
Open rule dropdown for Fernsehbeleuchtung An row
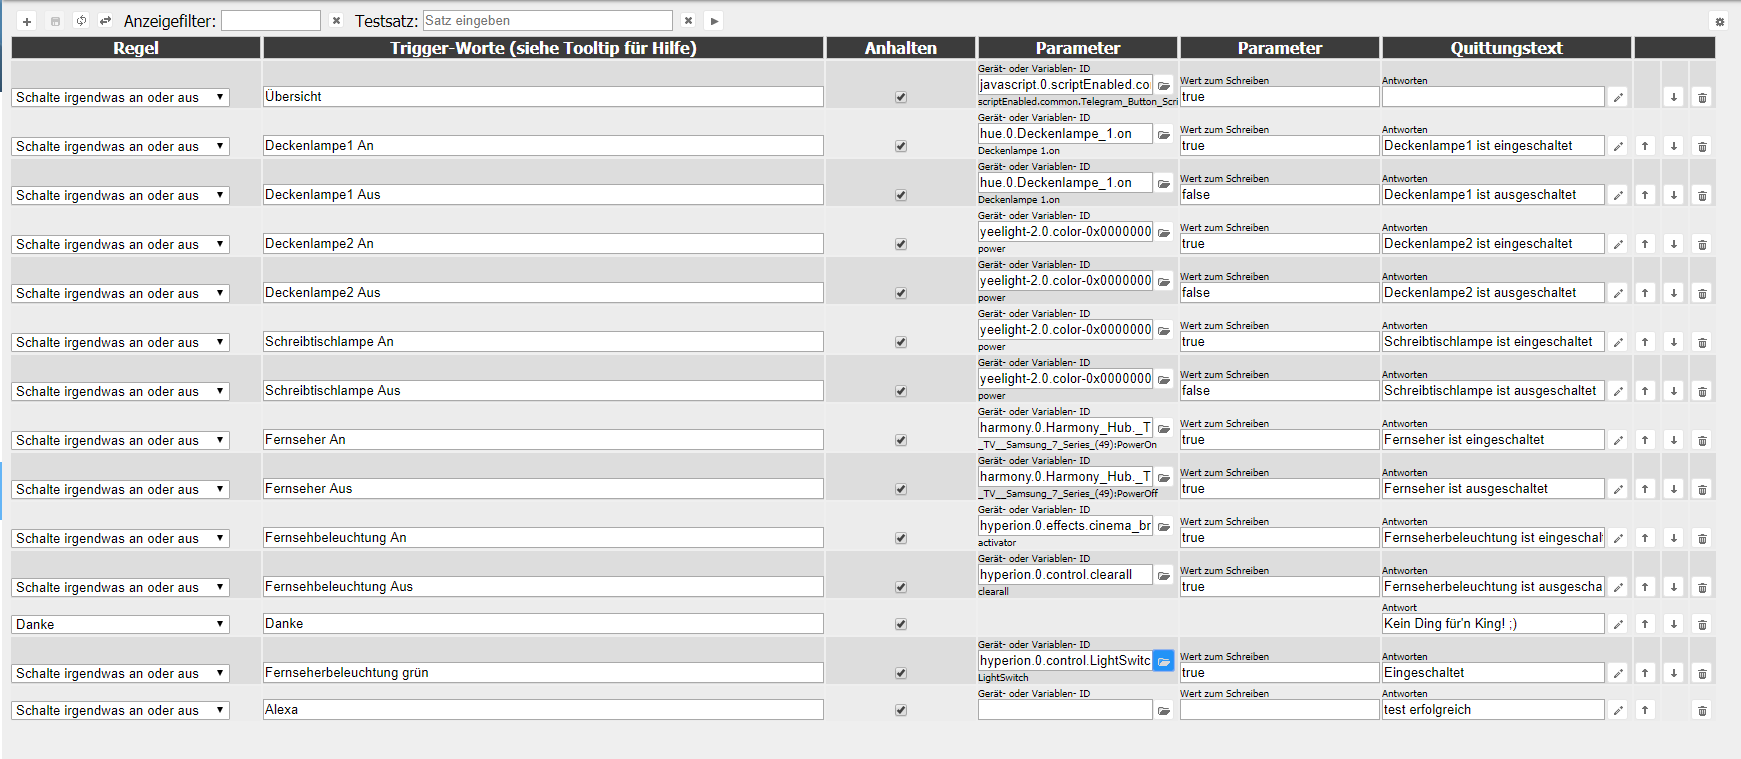coord(121,538)
